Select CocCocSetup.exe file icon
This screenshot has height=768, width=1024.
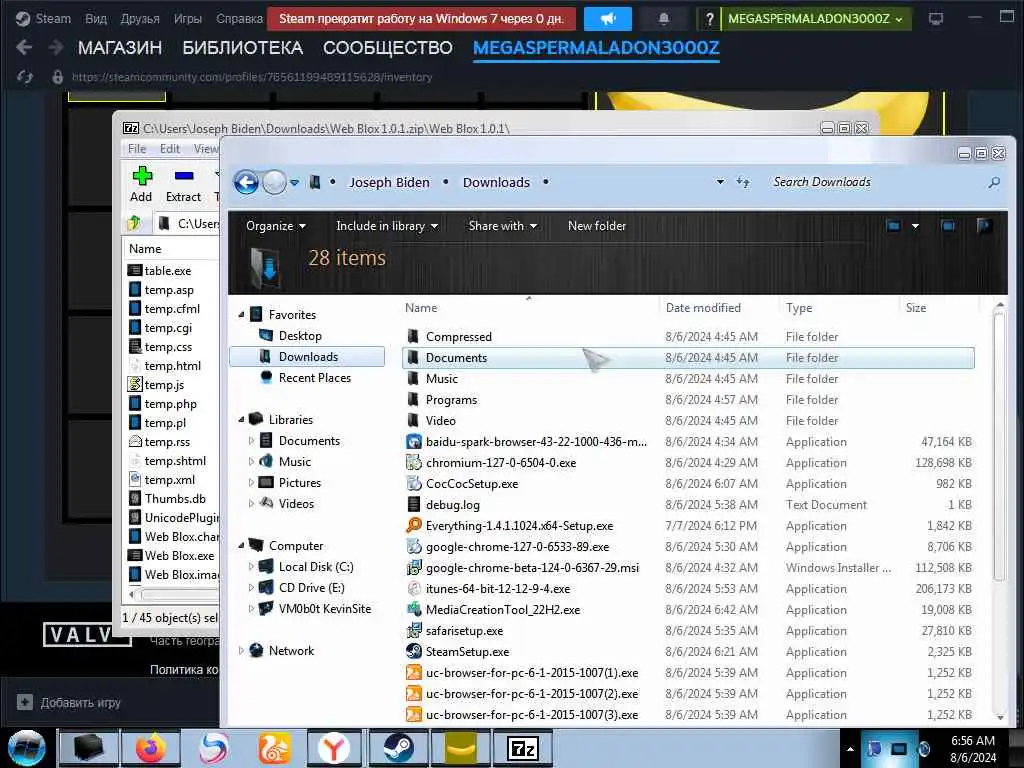point(413,484)
